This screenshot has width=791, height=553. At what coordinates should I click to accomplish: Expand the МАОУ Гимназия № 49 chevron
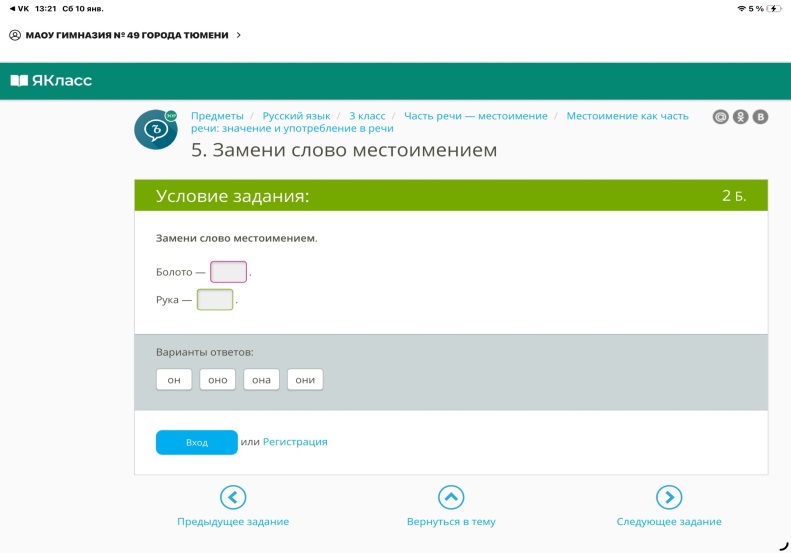coord(238,35)
